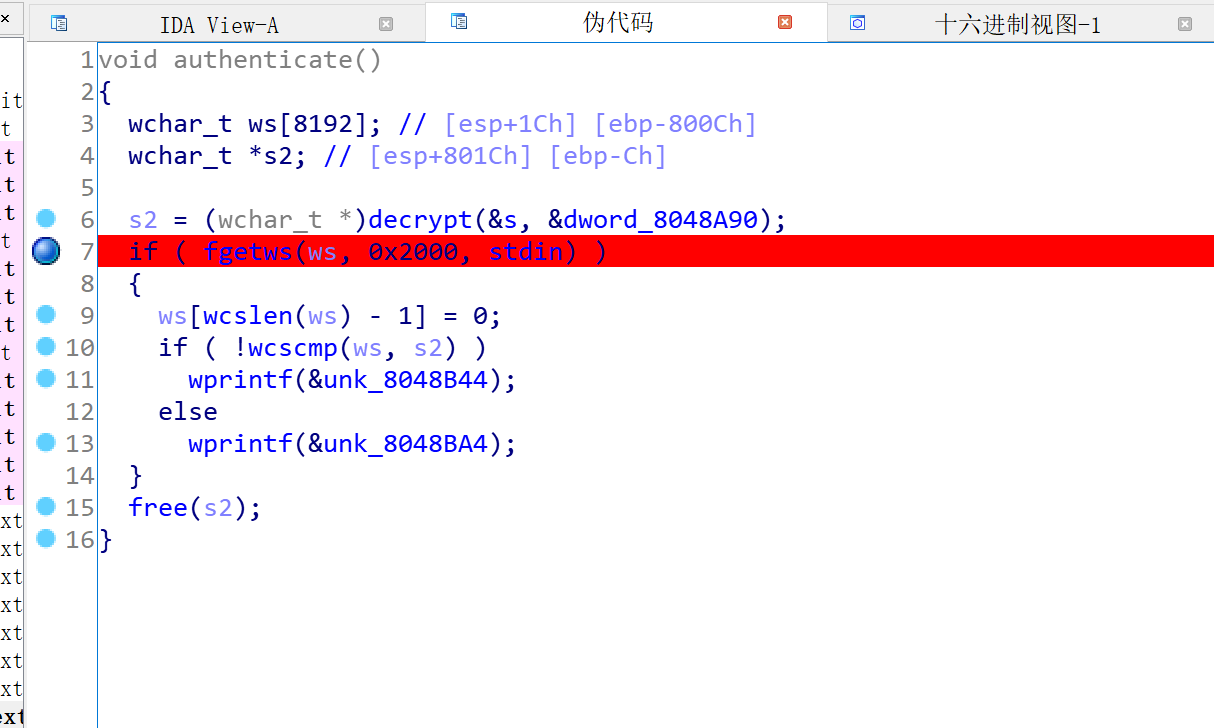Image resolution: width=1214 pixels, height=728 pixels.
Task: Click the pseudocode tab's clipboard icon
Action: click(x=459, y=21)
